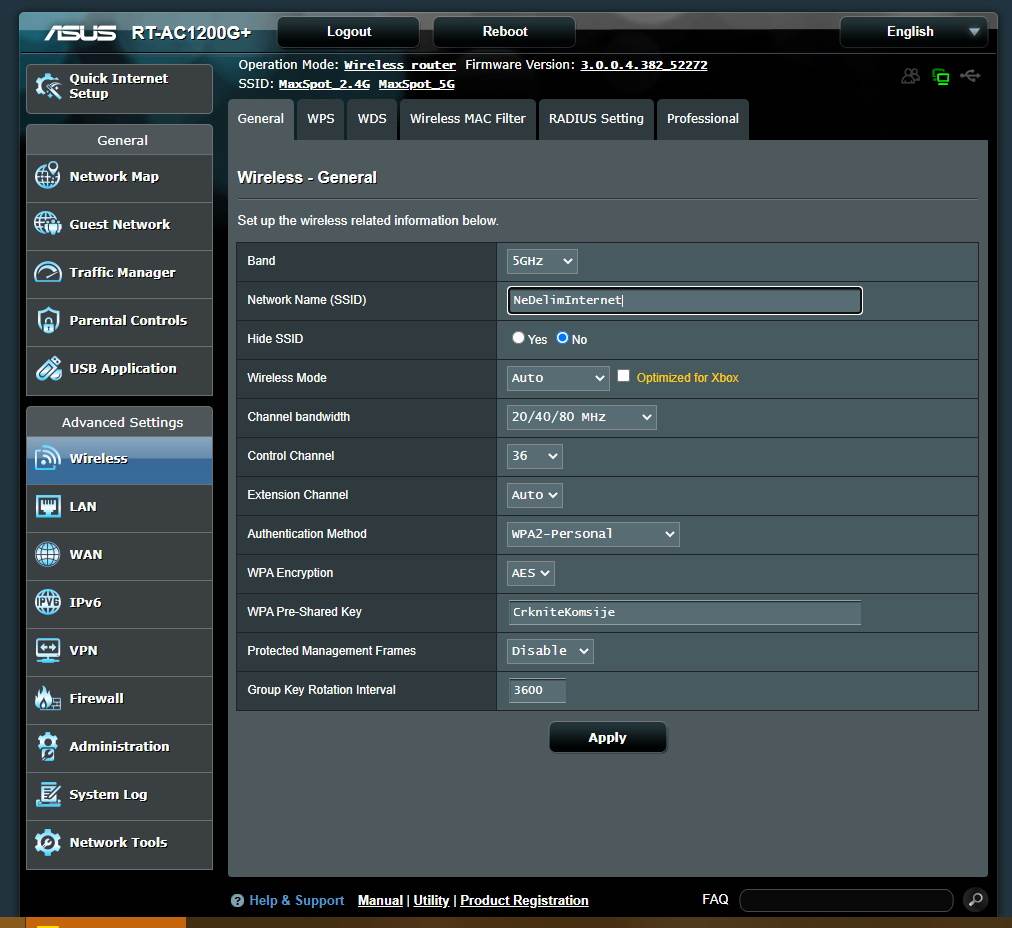1012x928 pixels.
Task: Open the Professional tab
Action: pos(702,119)
